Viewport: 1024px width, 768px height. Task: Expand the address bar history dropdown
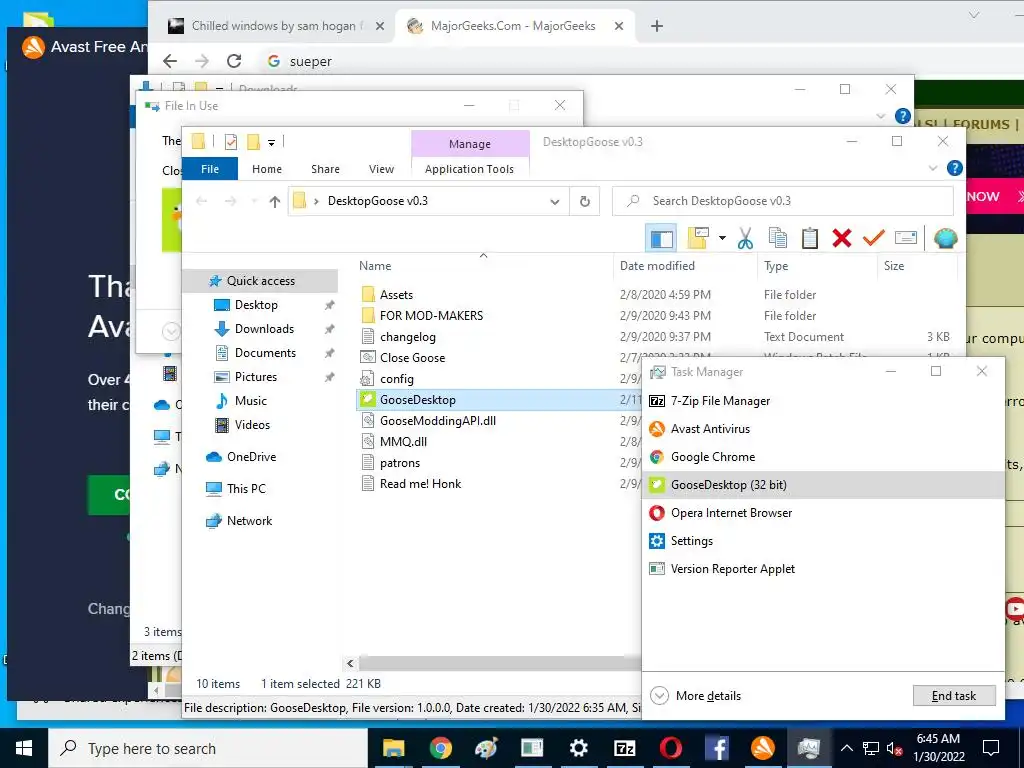554,202
